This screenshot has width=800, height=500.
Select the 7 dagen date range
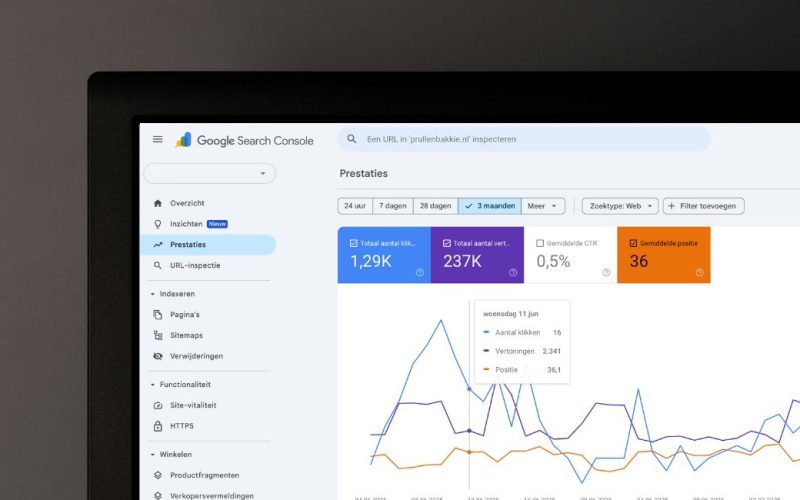tap(393, 206)
